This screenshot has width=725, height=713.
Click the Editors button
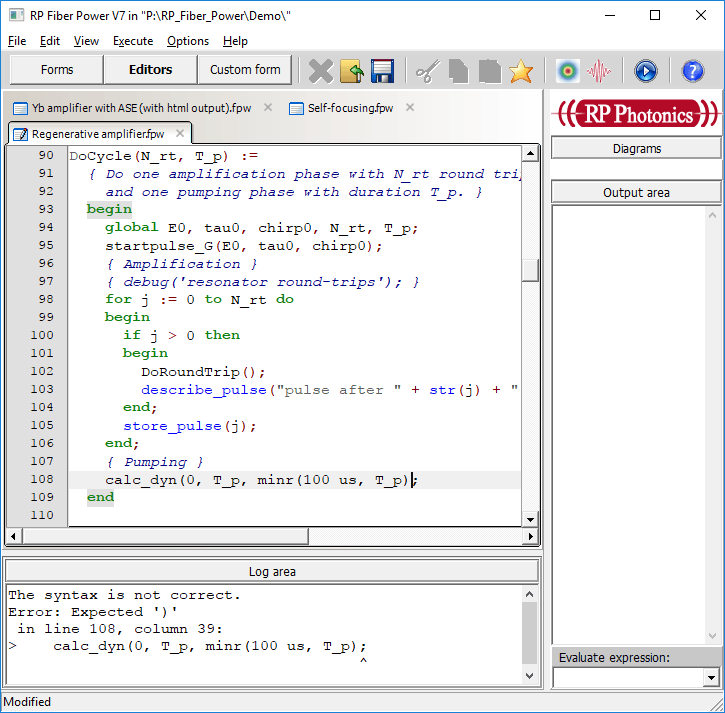[150, 70]
